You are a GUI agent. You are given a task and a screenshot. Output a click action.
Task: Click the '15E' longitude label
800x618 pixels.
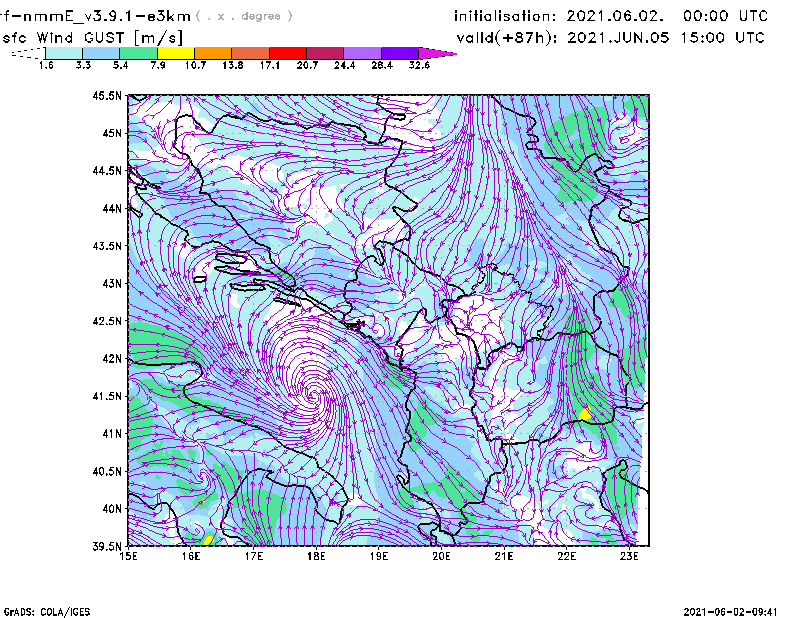tap(128, 556)
